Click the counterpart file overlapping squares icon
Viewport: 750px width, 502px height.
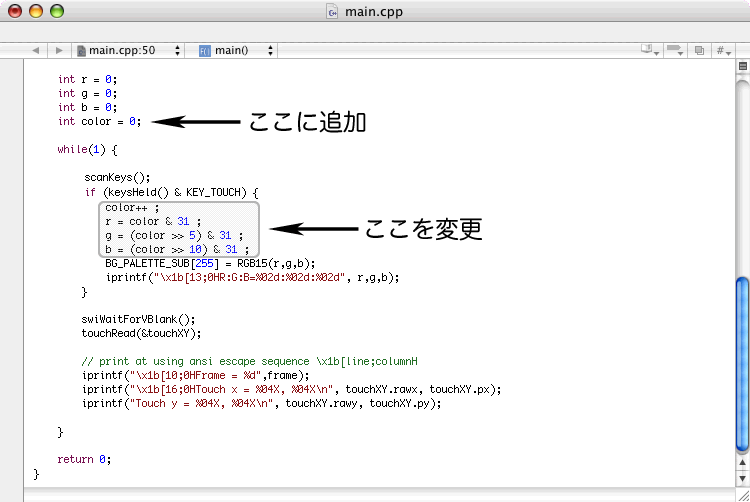pyautogui.click(x=700, y=50)
